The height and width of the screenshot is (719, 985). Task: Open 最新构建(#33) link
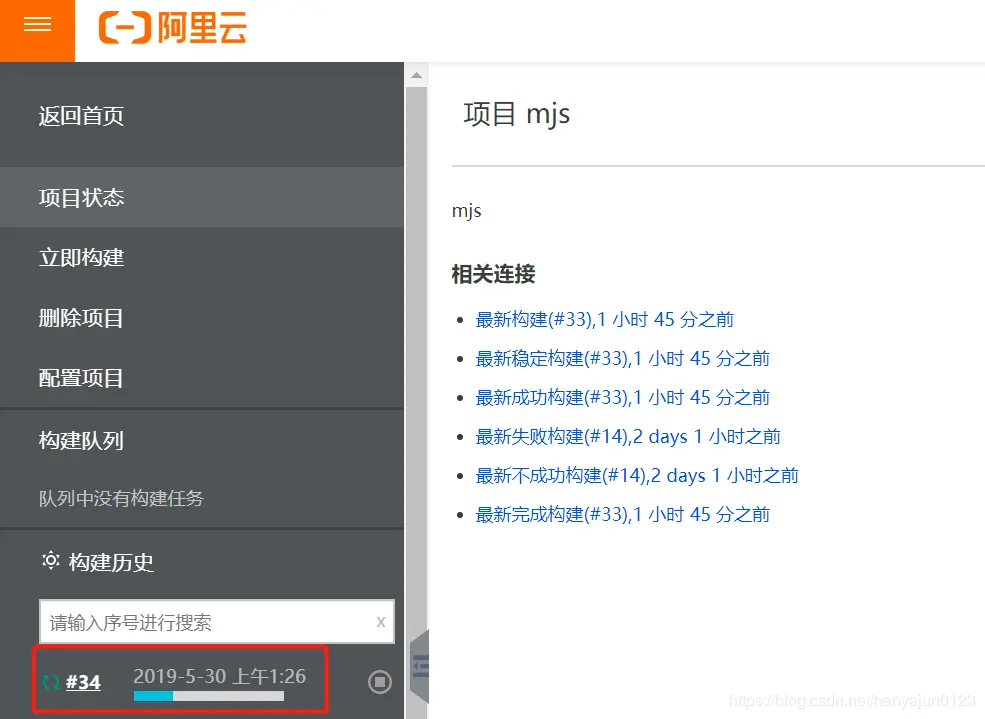pos(604,320)
